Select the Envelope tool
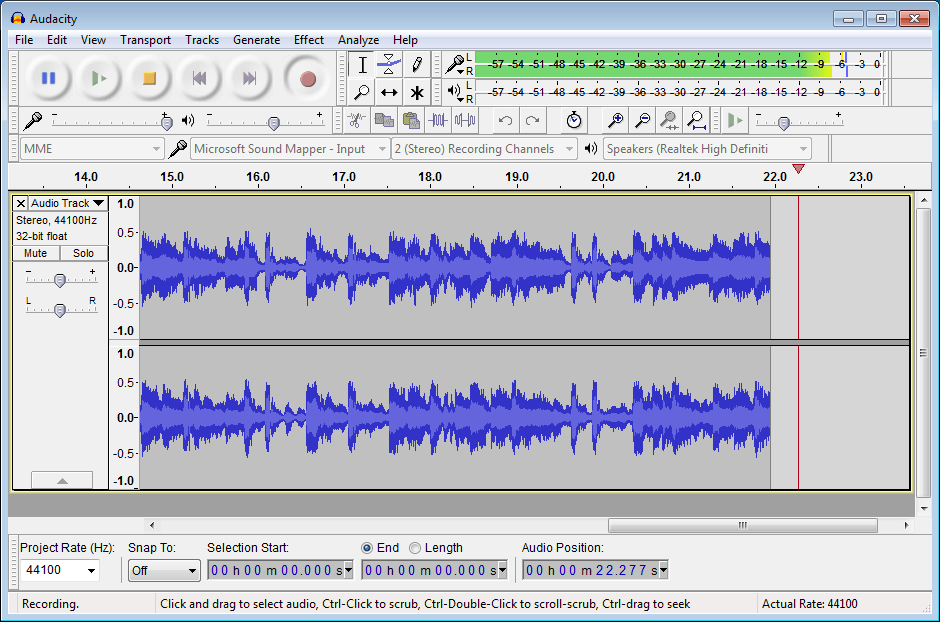The height and width of the screenshot is (622, 940). [389, 64]
